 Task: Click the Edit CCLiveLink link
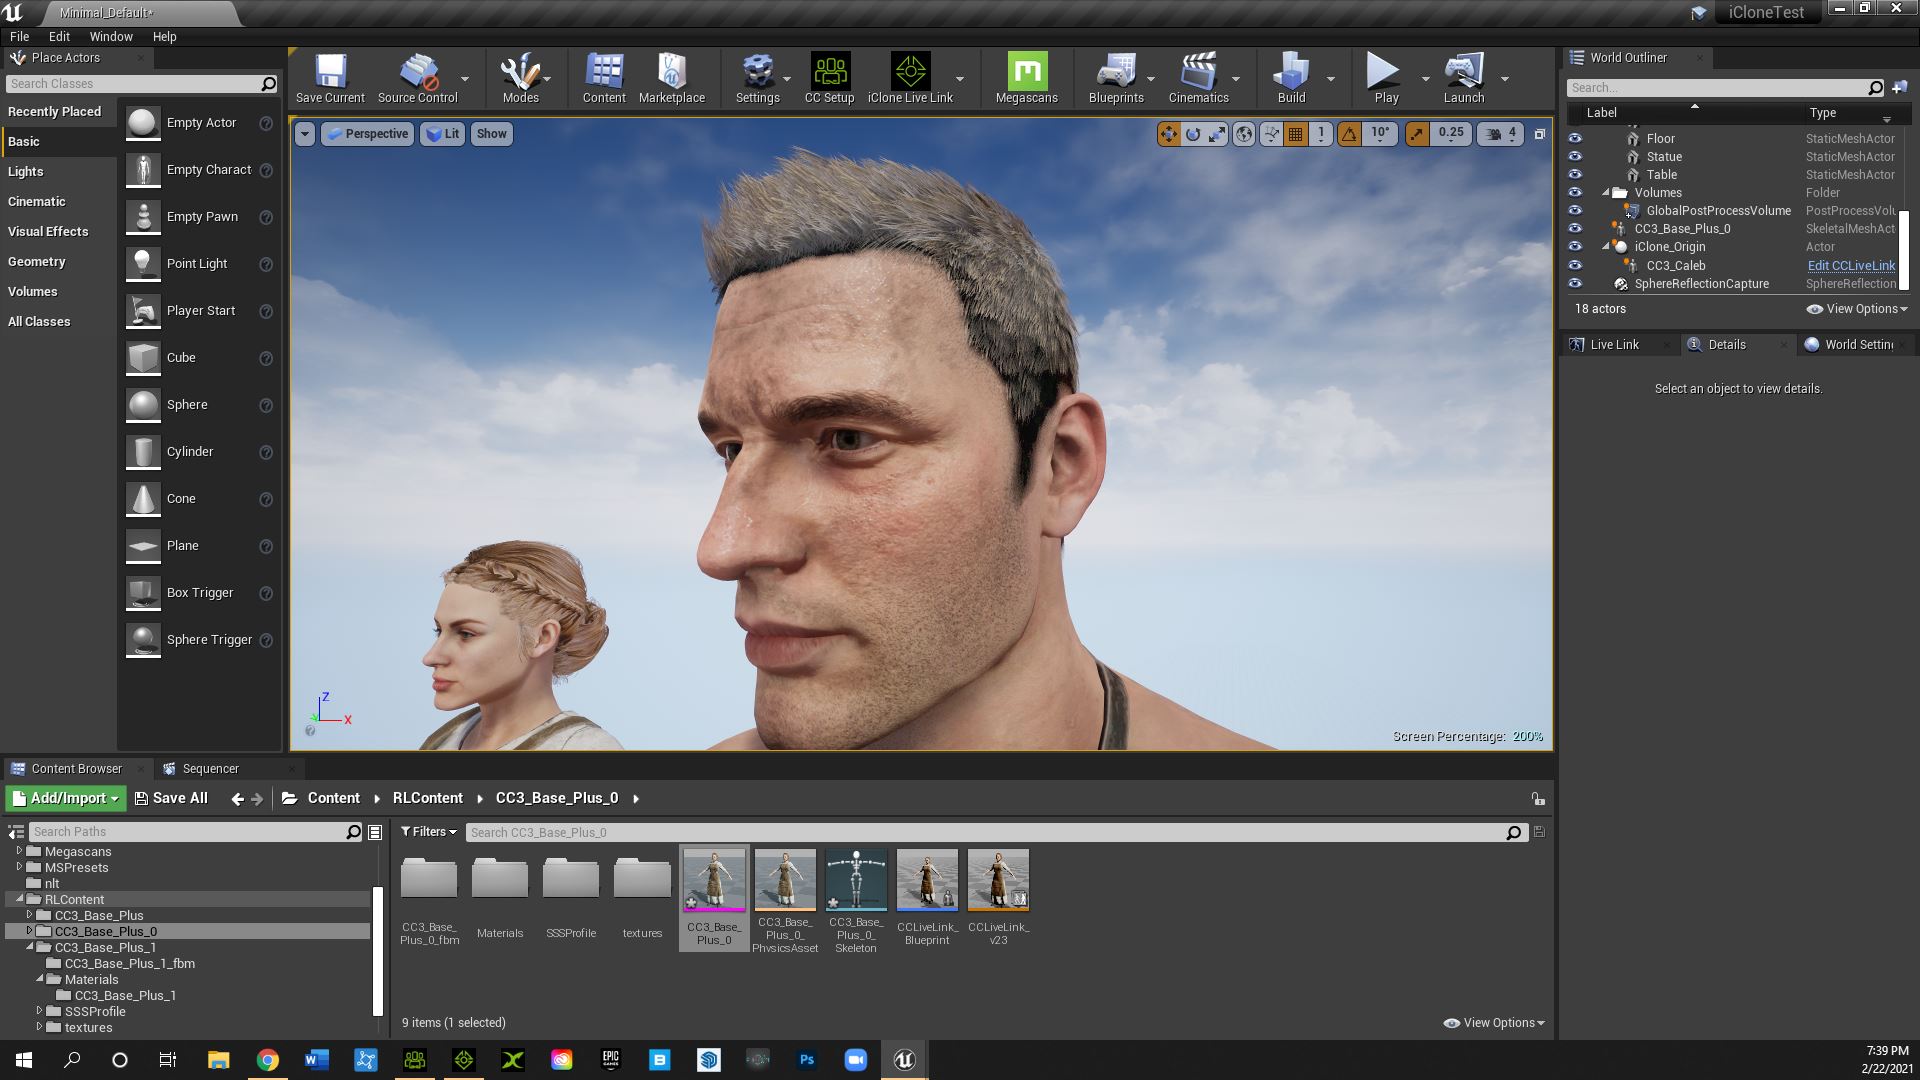point(1851,266)
